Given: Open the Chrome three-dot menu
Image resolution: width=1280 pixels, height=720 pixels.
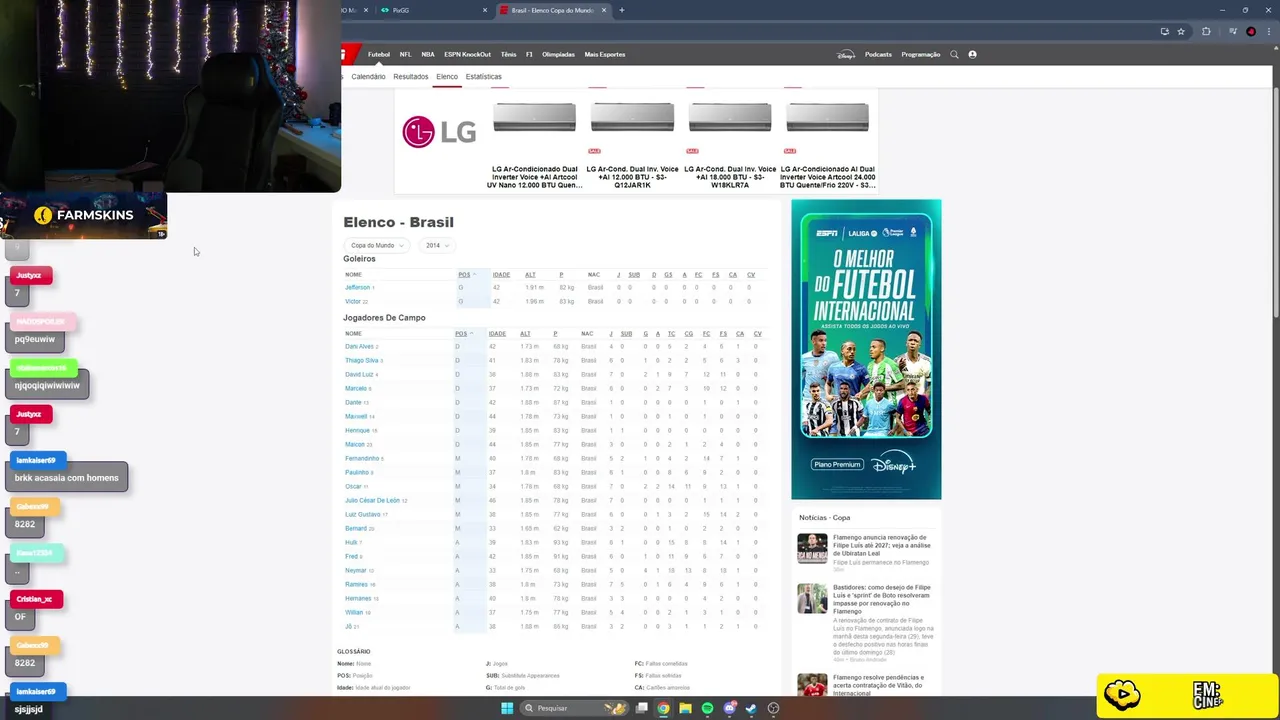Looking at the screenshot, I should pyautogui.click(x=1269, y=31).
